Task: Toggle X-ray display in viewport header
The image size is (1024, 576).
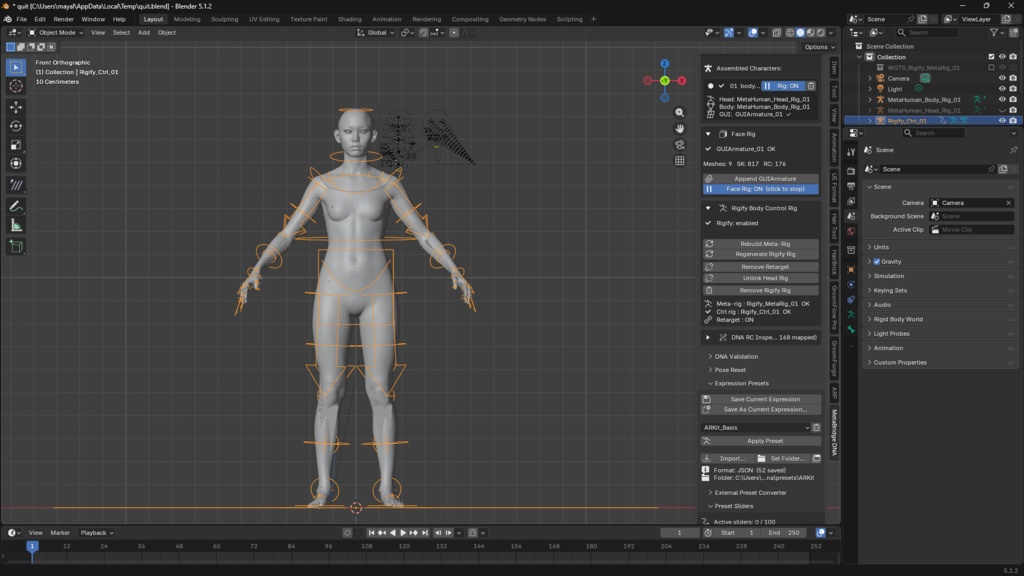Action: point(776,33)
